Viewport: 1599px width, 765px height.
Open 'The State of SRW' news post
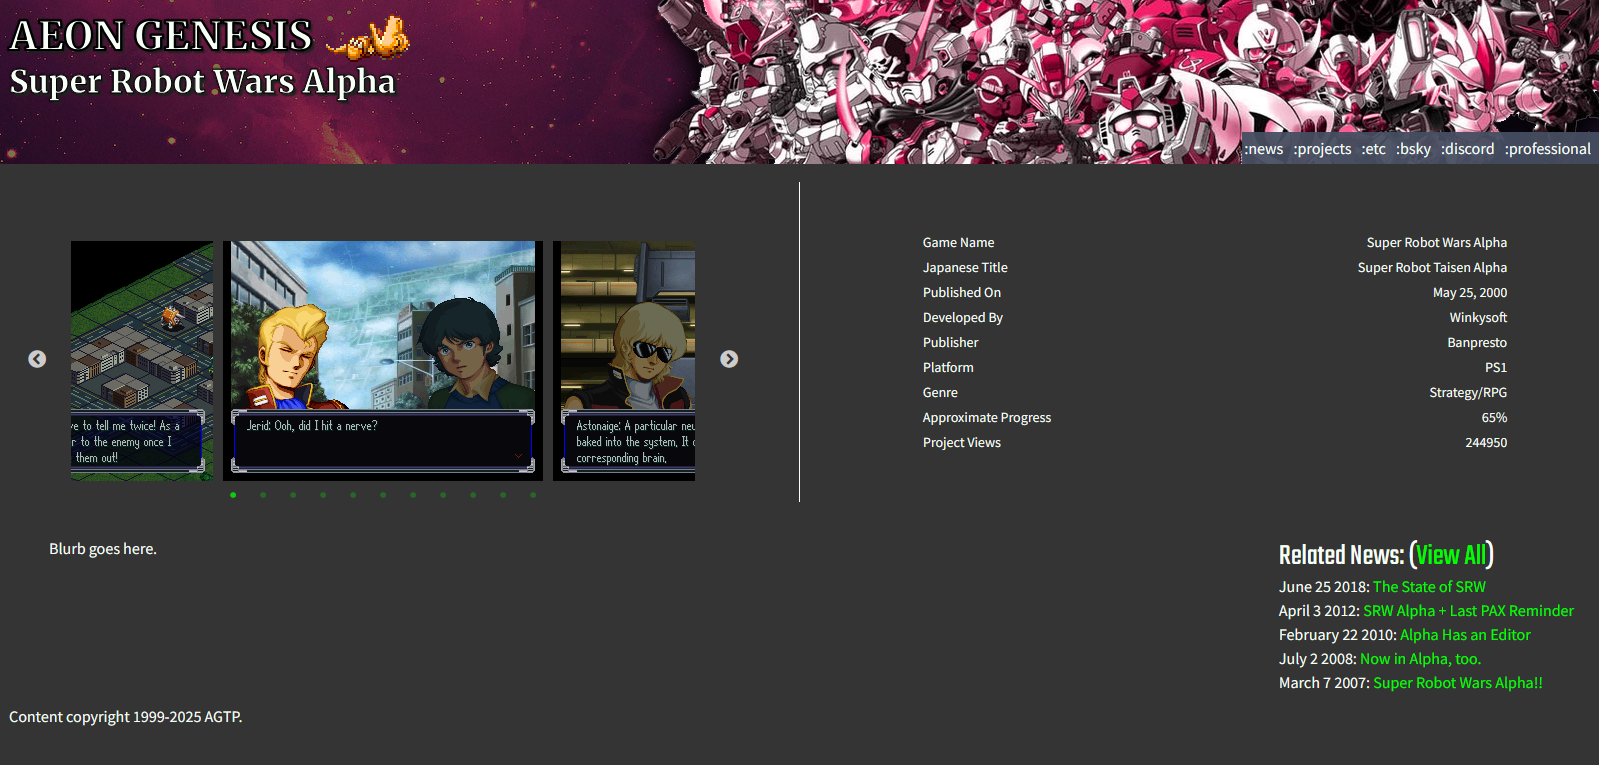pyautogui.click(x=1429, y=587)
